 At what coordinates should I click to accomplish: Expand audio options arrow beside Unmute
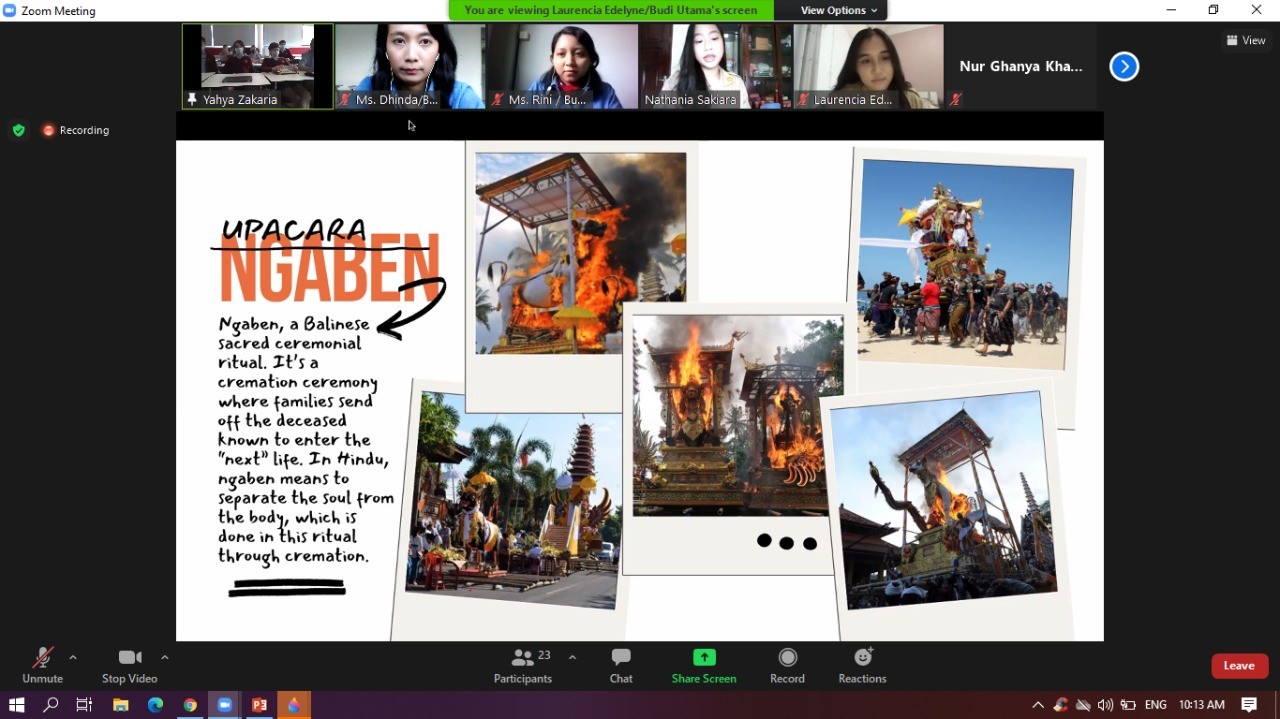tap(73, 657)
